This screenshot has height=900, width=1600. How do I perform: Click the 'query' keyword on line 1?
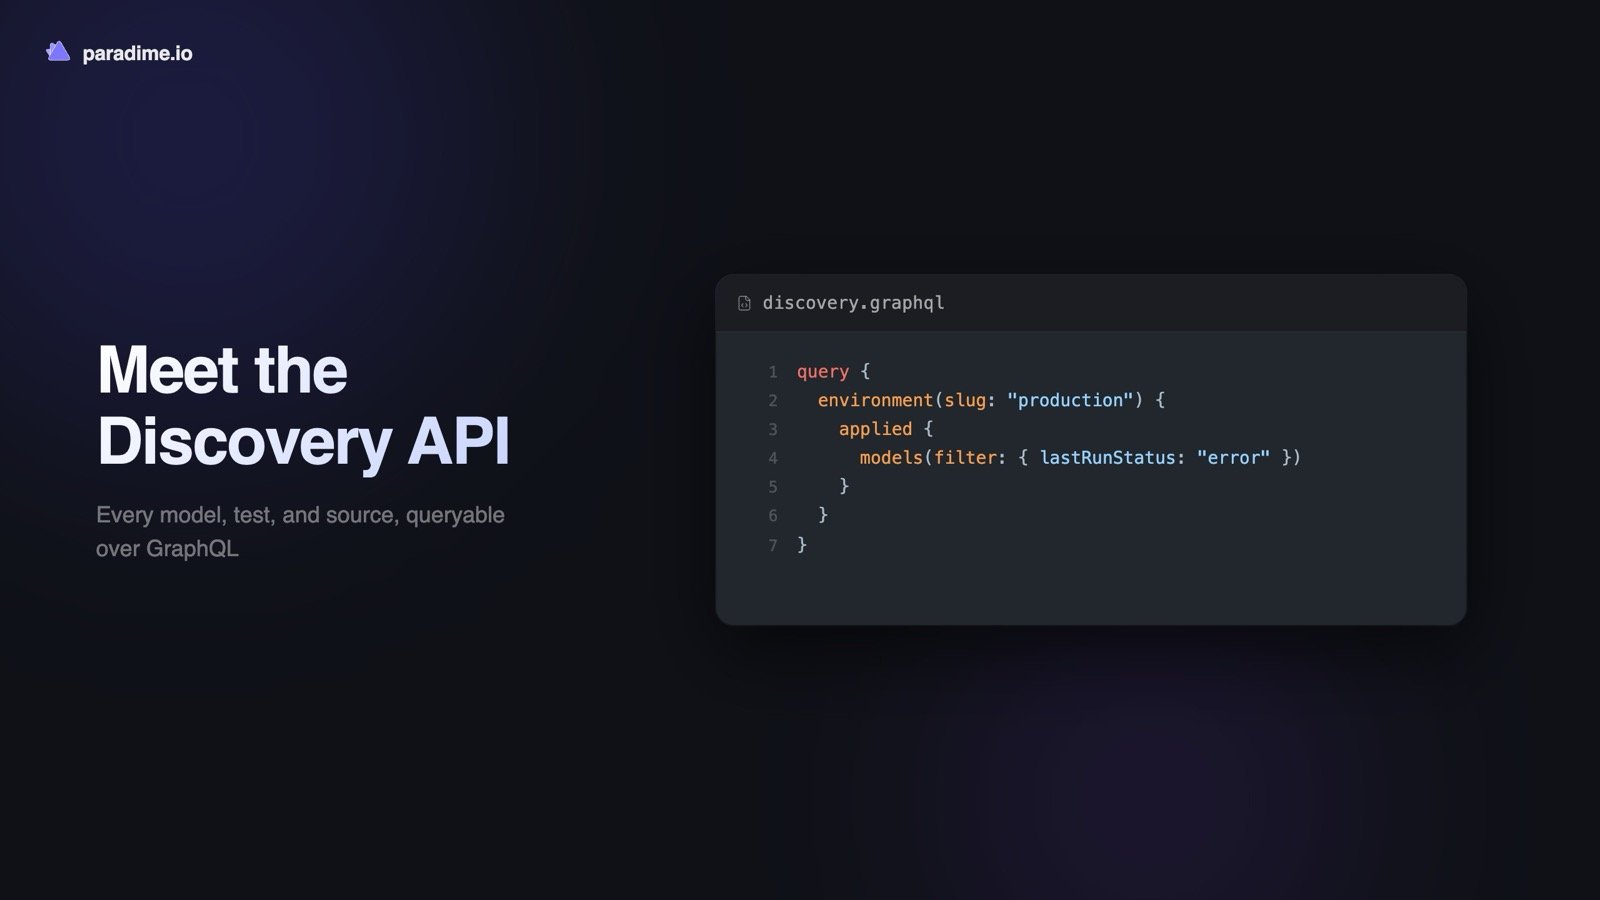point(822,371)
